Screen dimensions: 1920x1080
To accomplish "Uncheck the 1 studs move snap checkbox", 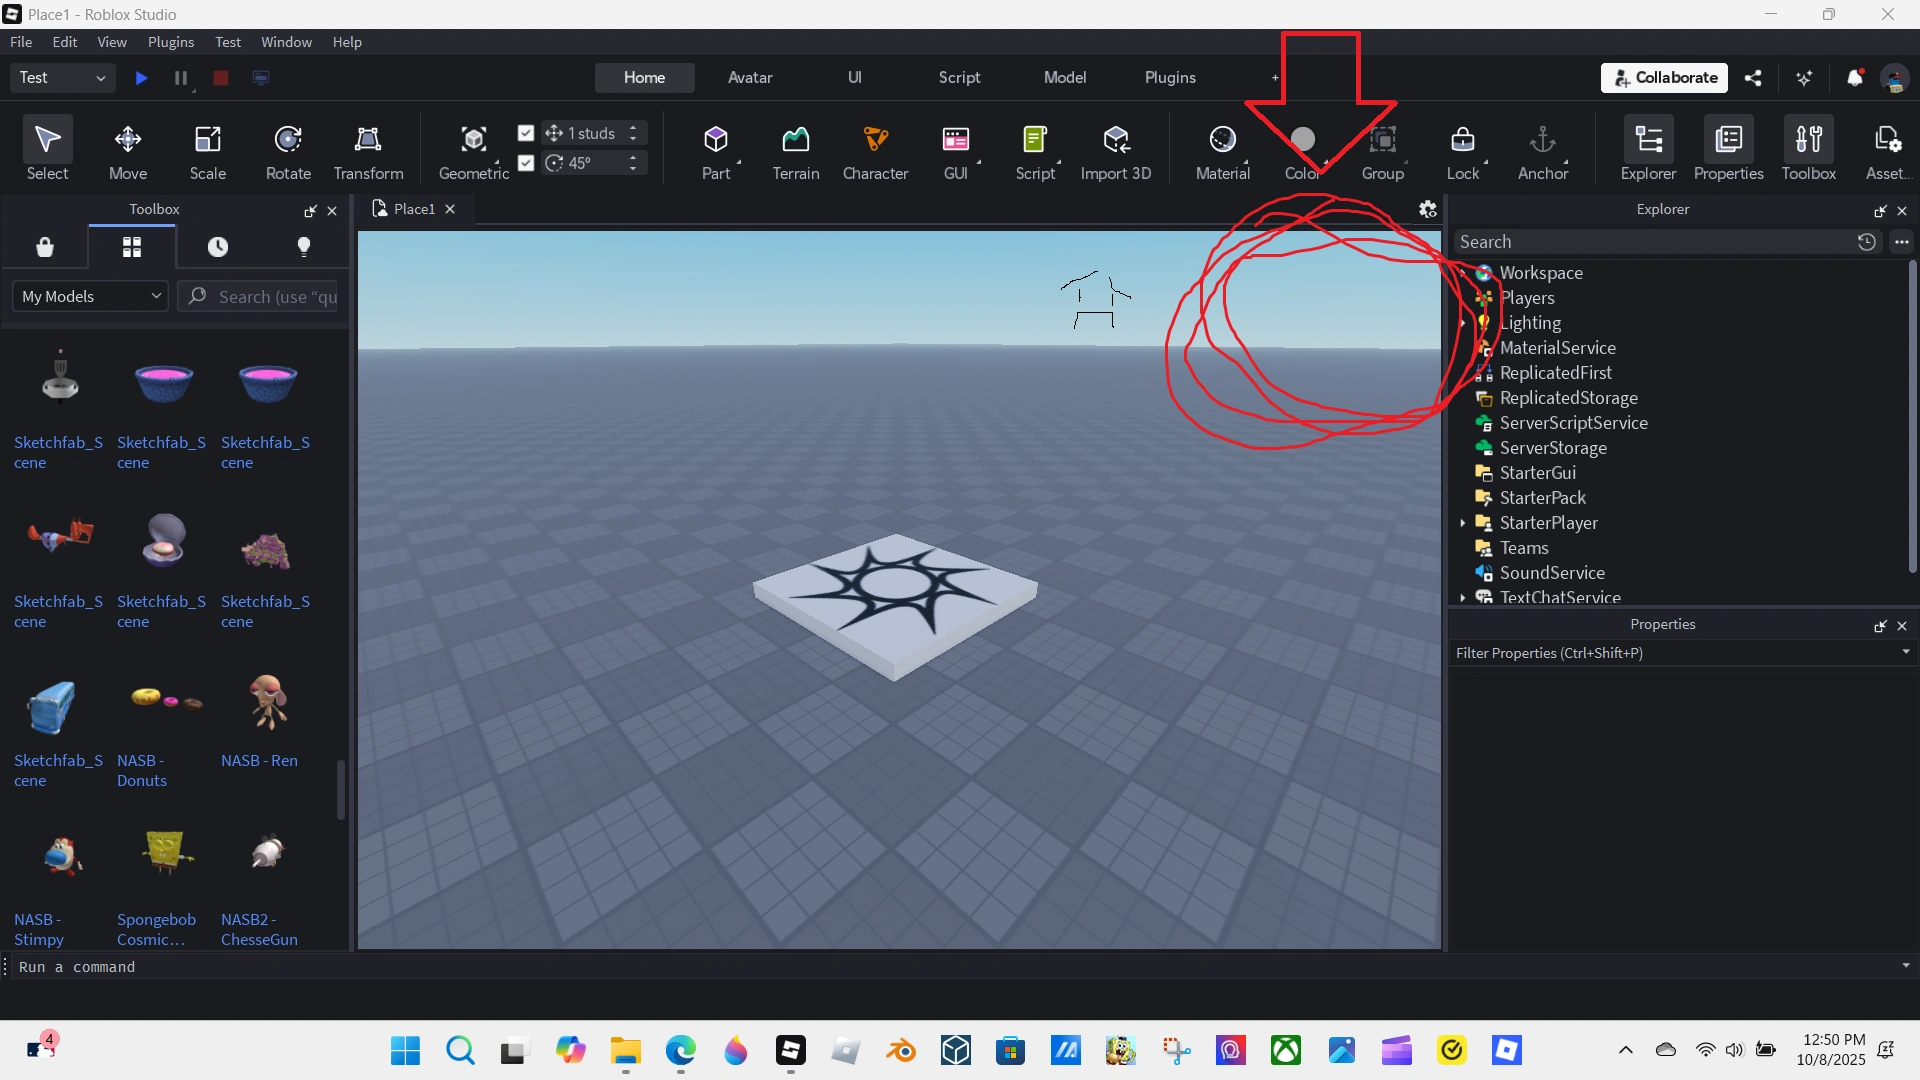I will [x=526, y=133].
